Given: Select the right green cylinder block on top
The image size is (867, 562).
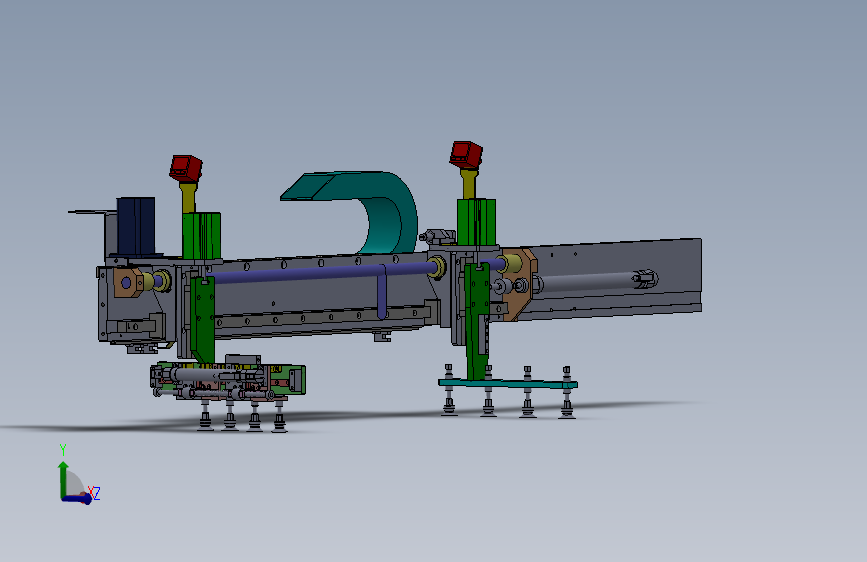Looking at the screenshot, I should pyautogui.click(x=476, y=222).
